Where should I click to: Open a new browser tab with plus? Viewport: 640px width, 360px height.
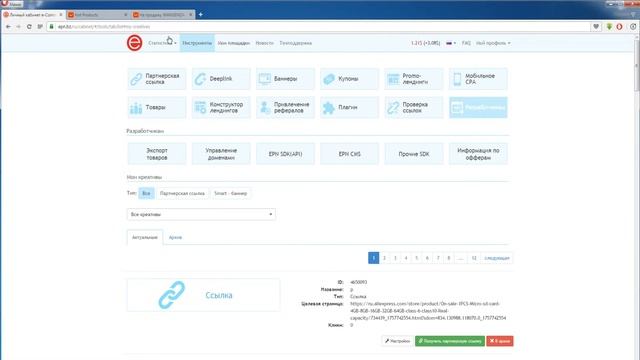click(200, 15)
